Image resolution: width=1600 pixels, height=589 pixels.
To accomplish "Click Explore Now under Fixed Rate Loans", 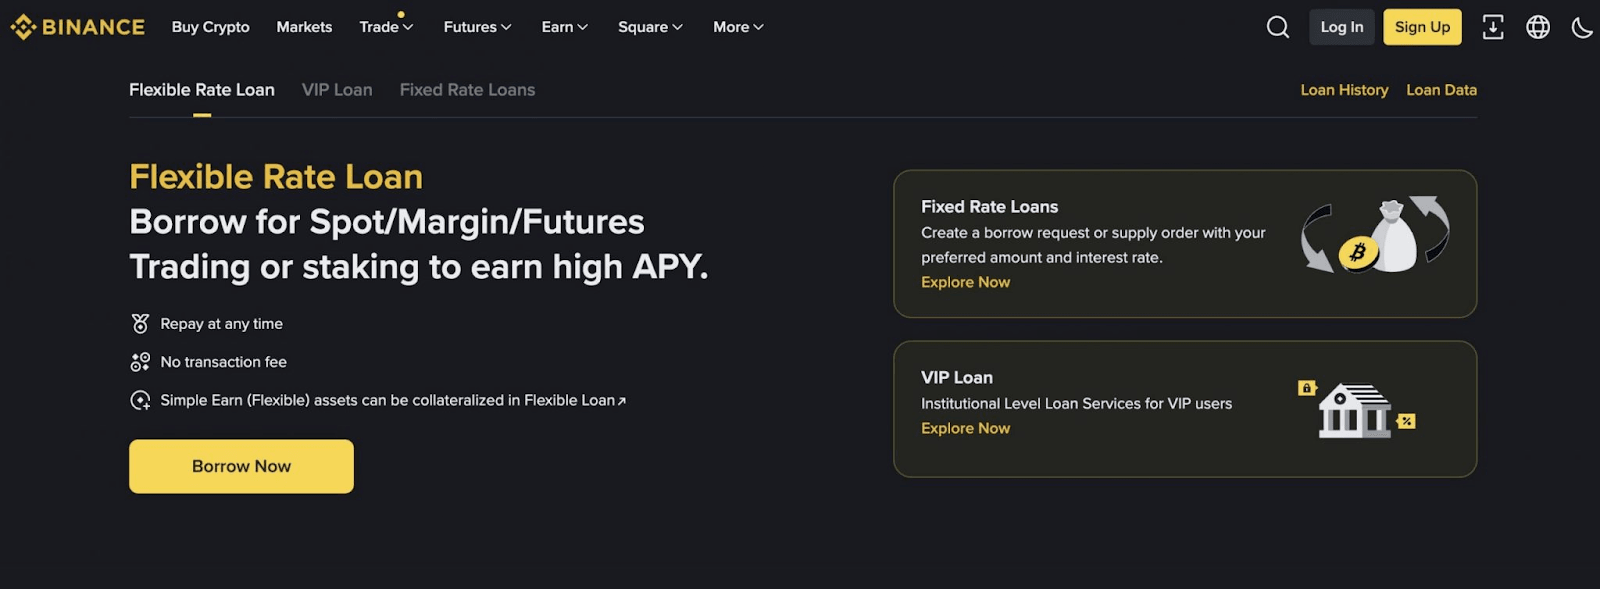I will pos(965,282).
